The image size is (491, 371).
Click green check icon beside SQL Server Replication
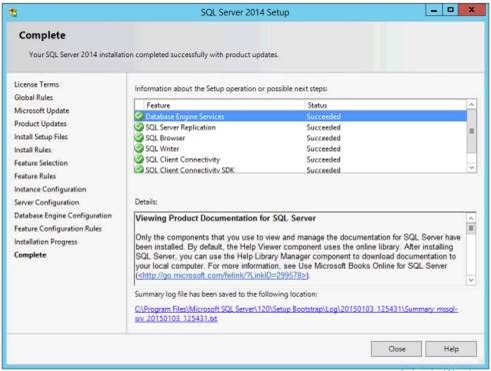click(139, 127)
